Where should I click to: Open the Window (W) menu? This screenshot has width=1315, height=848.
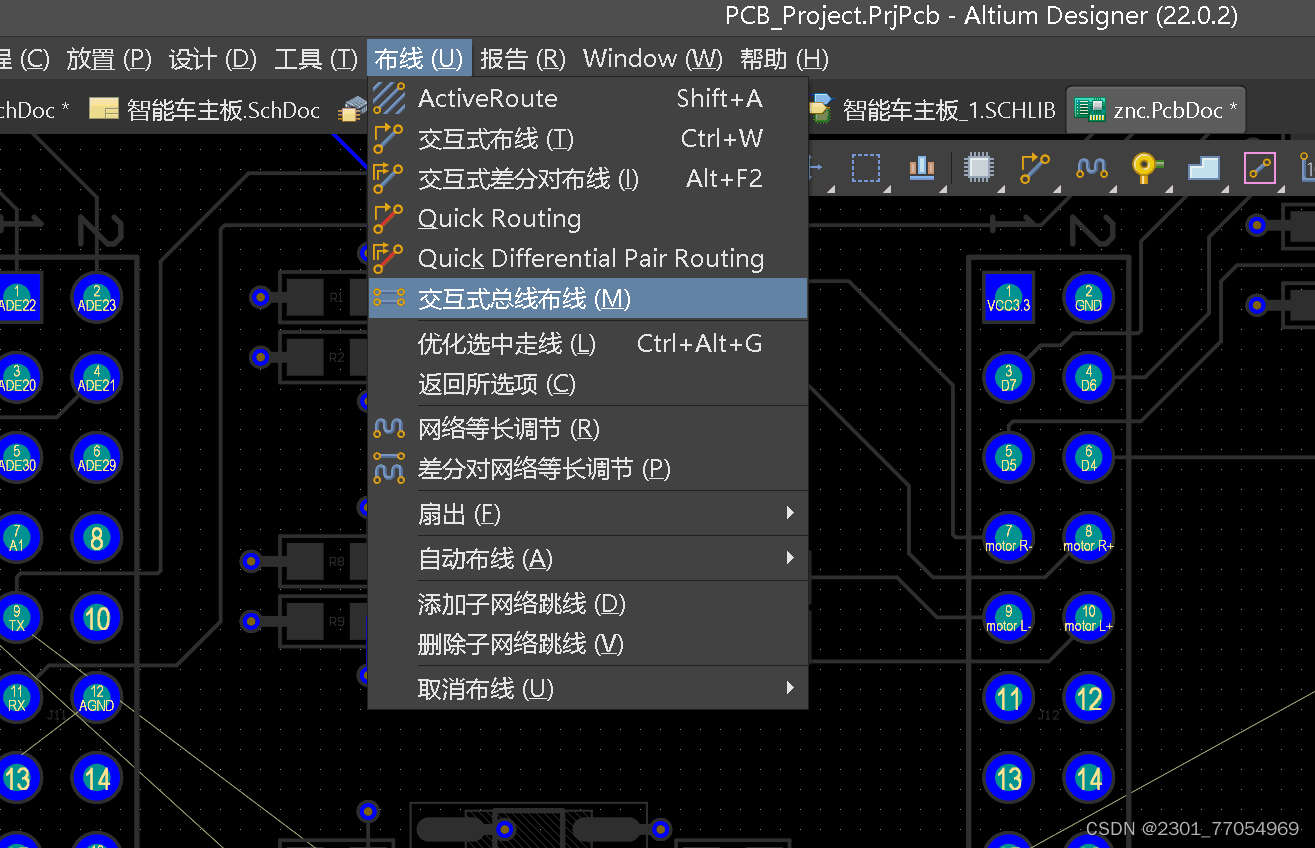click(653, 59)
